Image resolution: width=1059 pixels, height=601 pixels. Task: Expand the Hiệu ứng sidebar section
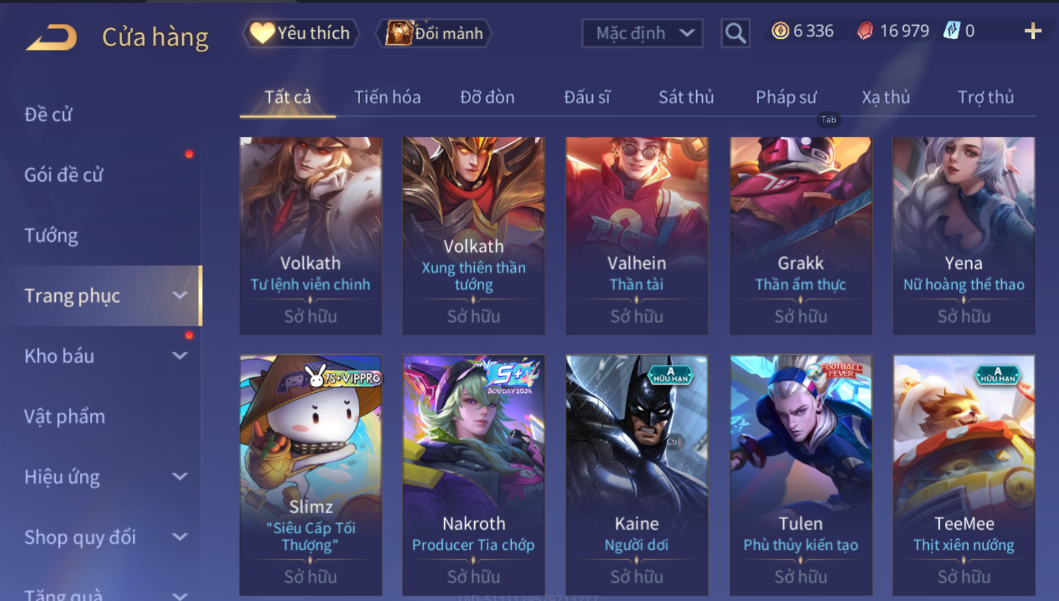coord(180,476)
